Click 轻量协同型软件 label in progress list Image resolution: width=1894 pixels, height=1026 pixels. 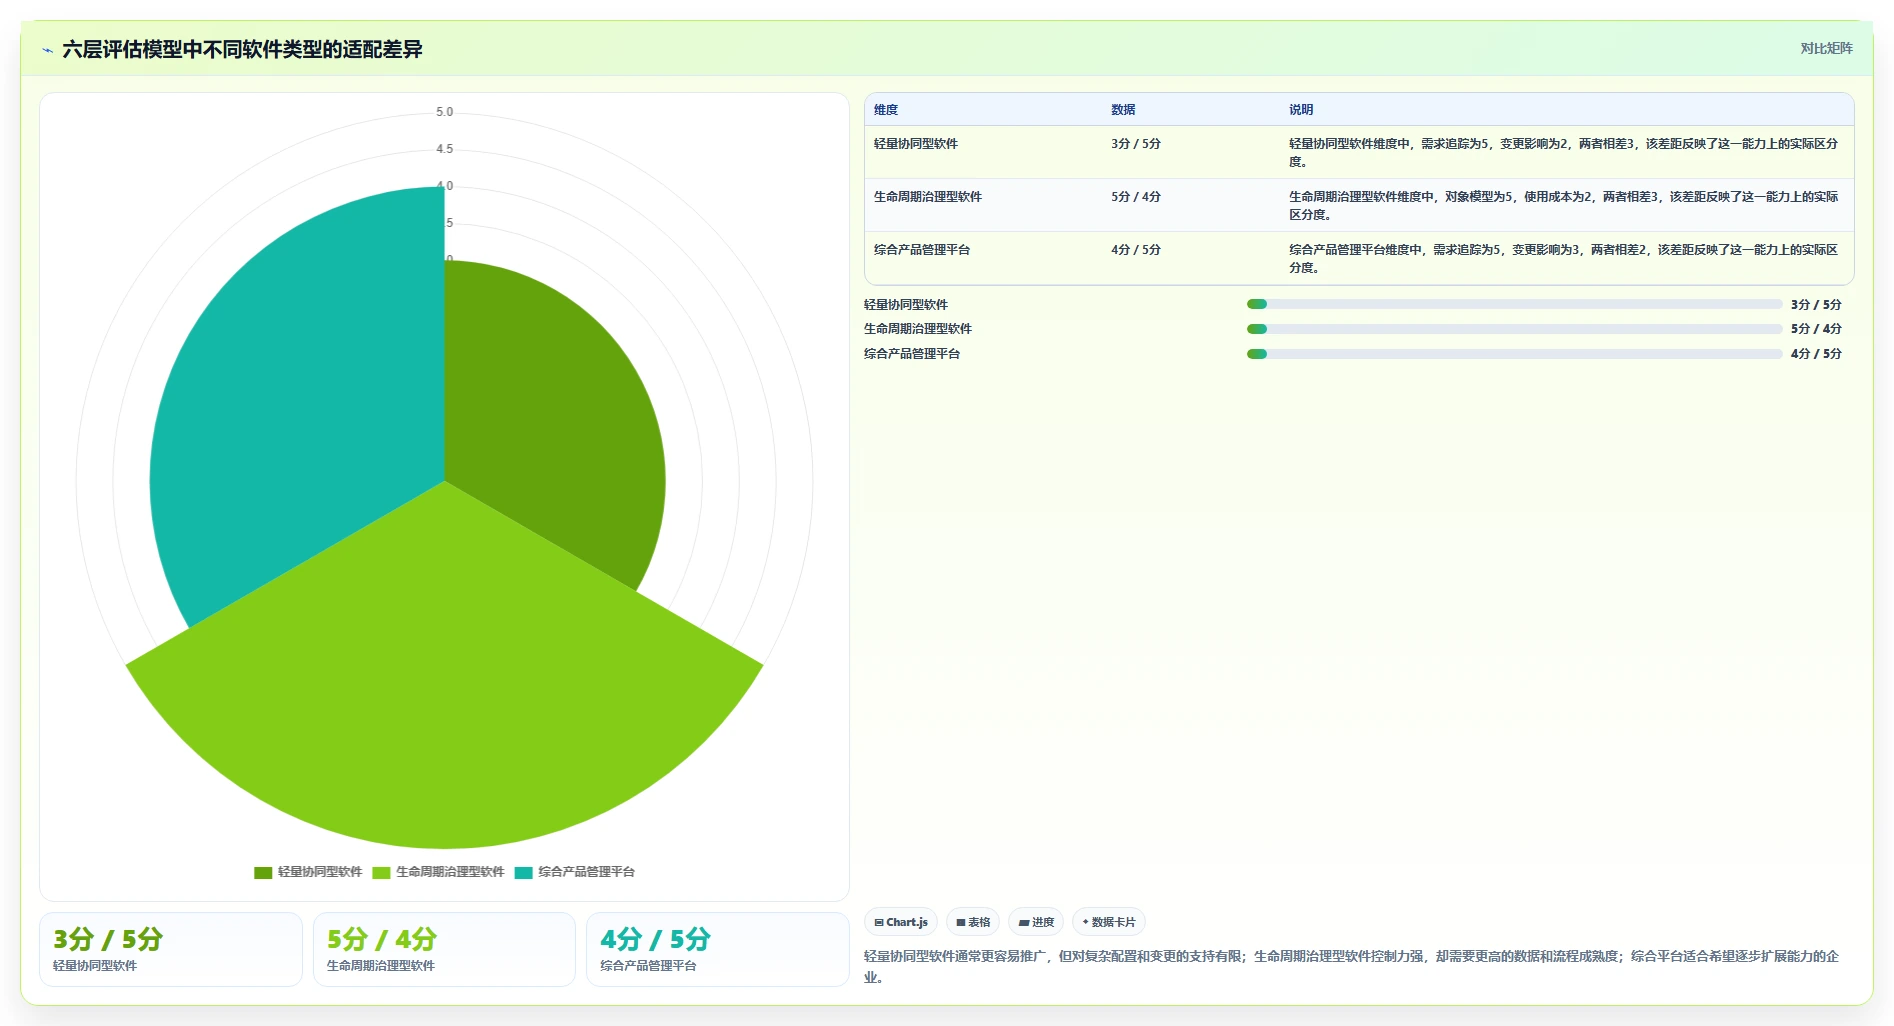(906, 305)
